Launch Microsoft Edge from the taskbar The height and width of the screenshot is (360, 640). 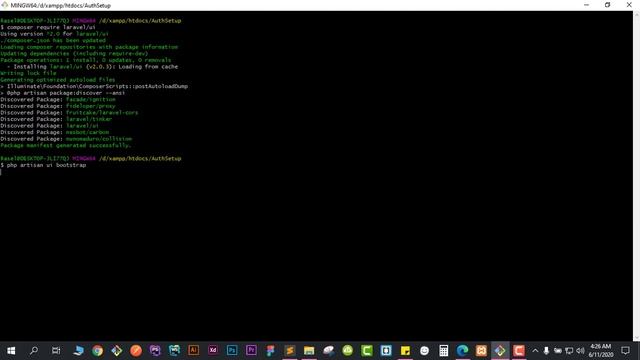click(462, 351)
